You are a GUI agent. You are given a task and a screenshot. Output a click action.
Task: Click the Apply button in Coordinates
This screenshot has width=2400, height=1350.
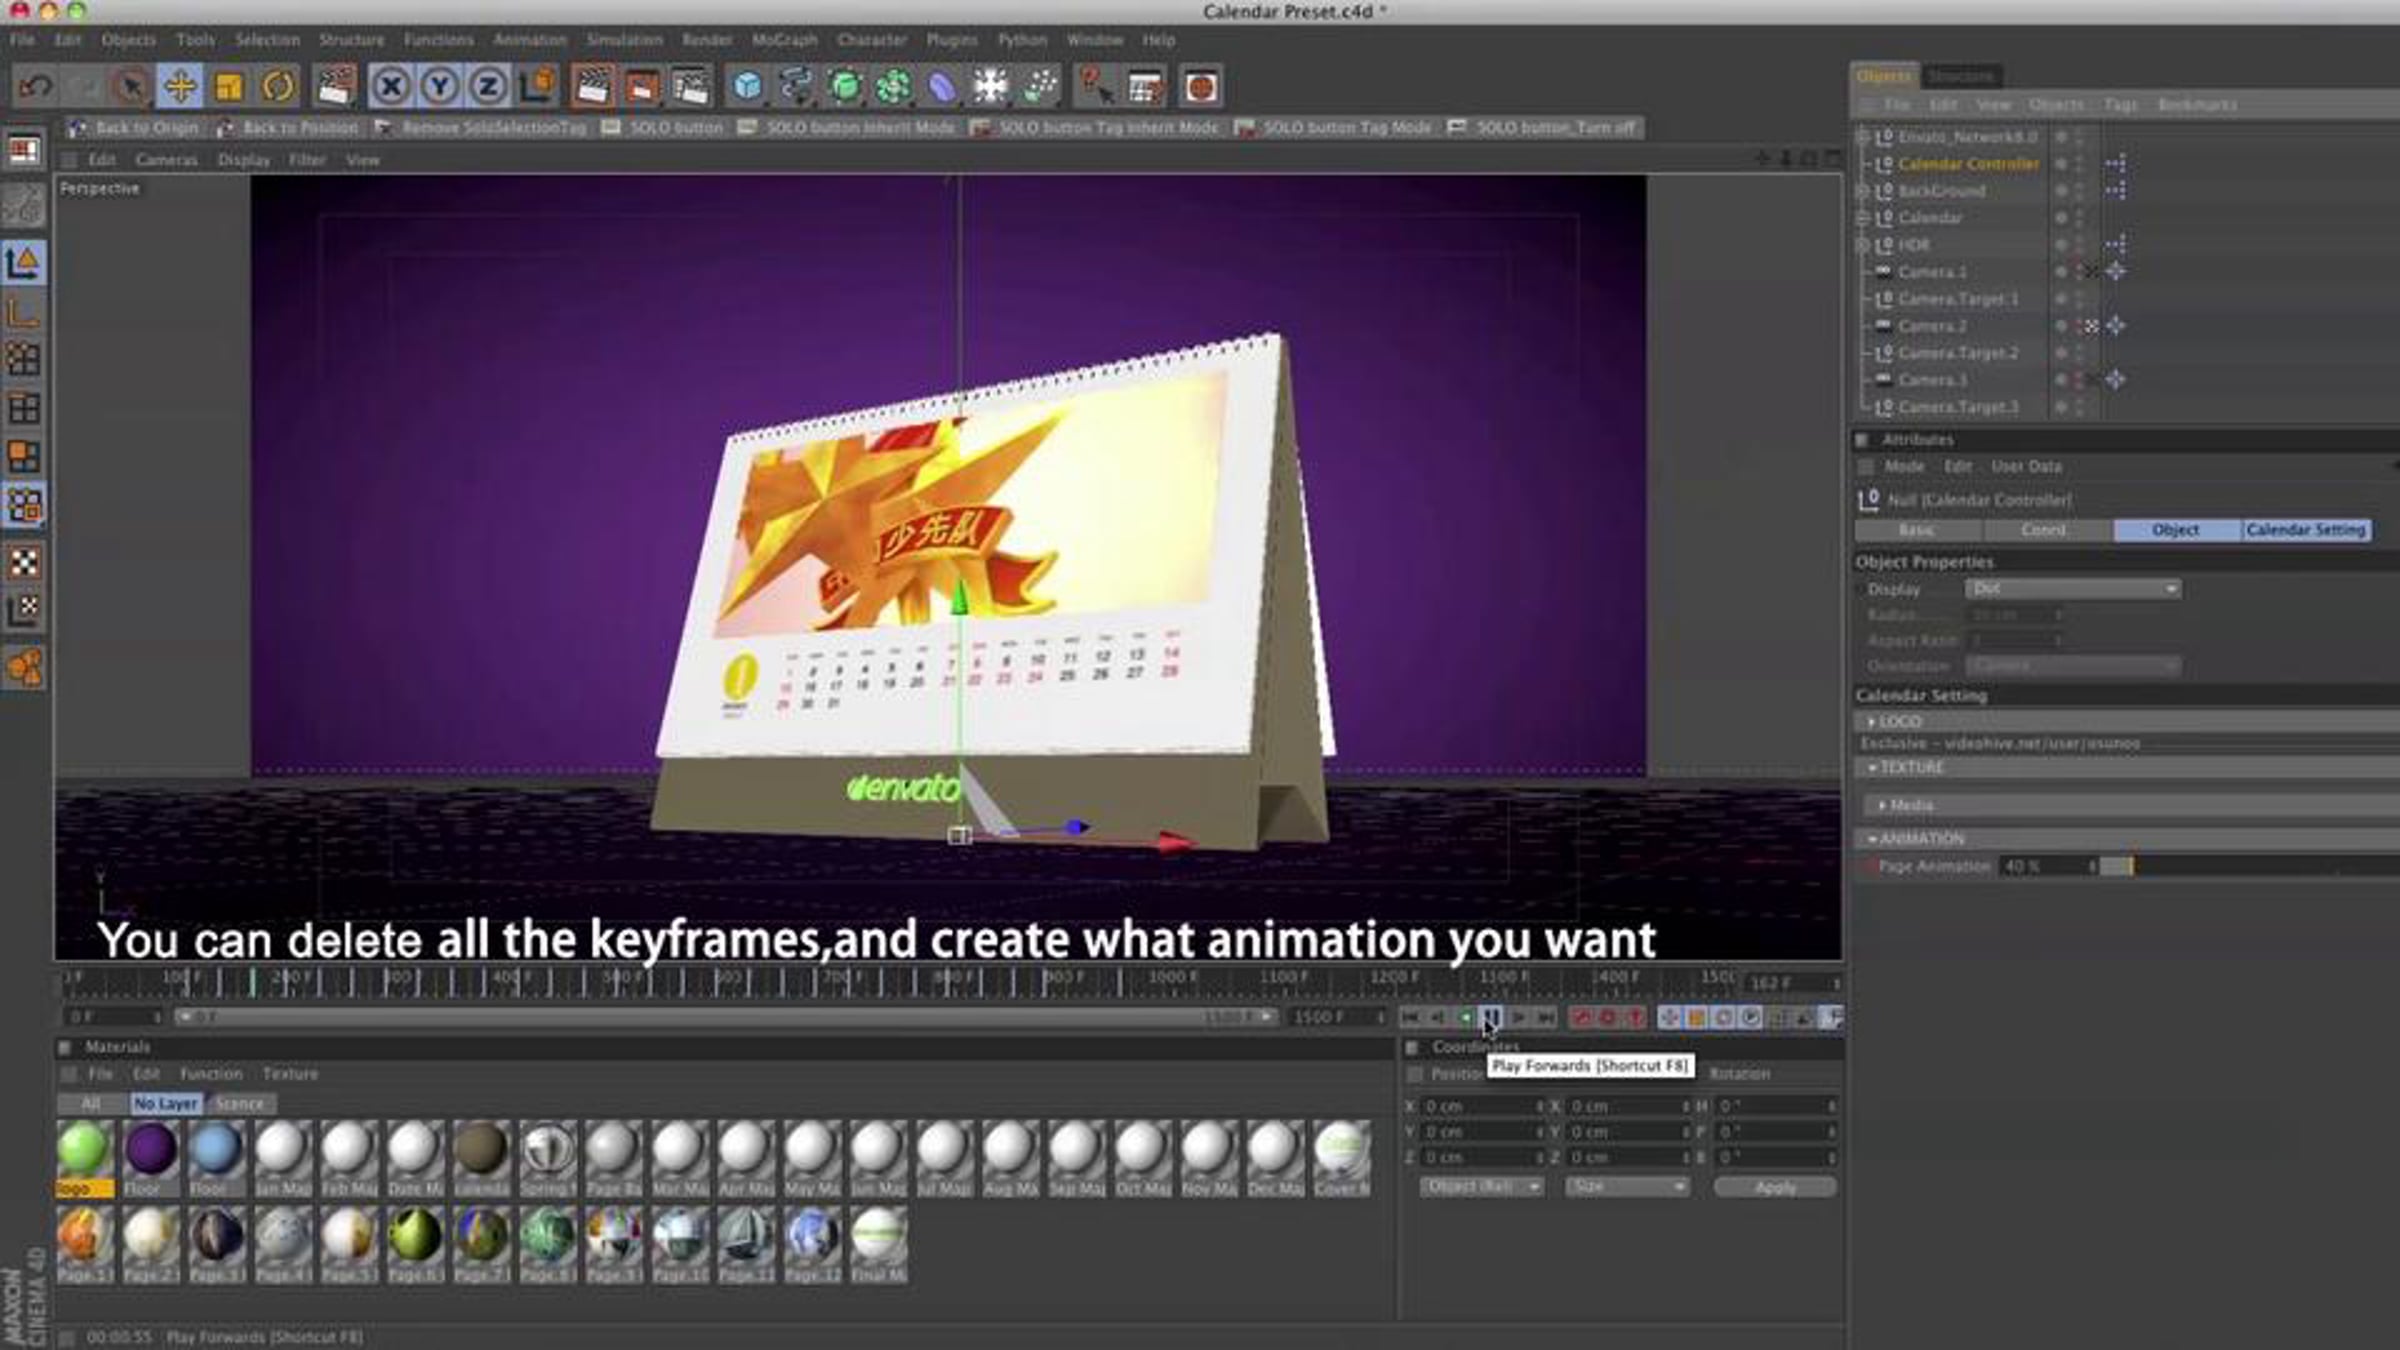(1775, 1187)
